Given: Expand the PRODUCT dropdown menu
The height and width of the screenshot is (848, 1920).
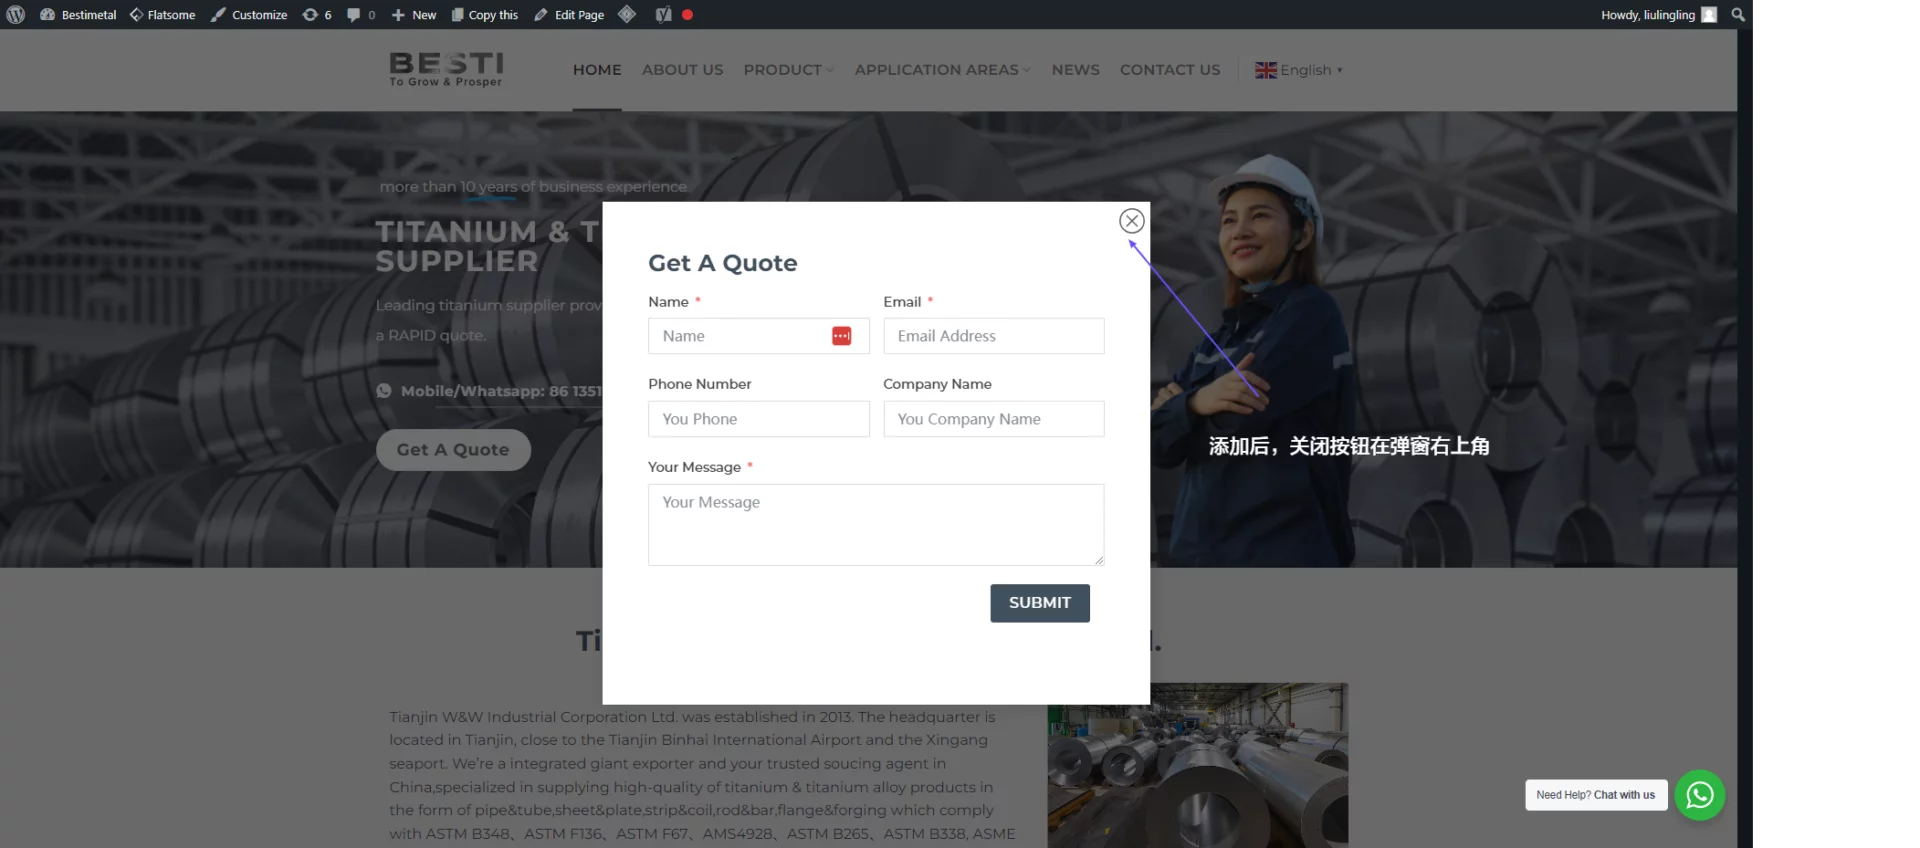Looking at the screenshot, I should tap(788, 70).
